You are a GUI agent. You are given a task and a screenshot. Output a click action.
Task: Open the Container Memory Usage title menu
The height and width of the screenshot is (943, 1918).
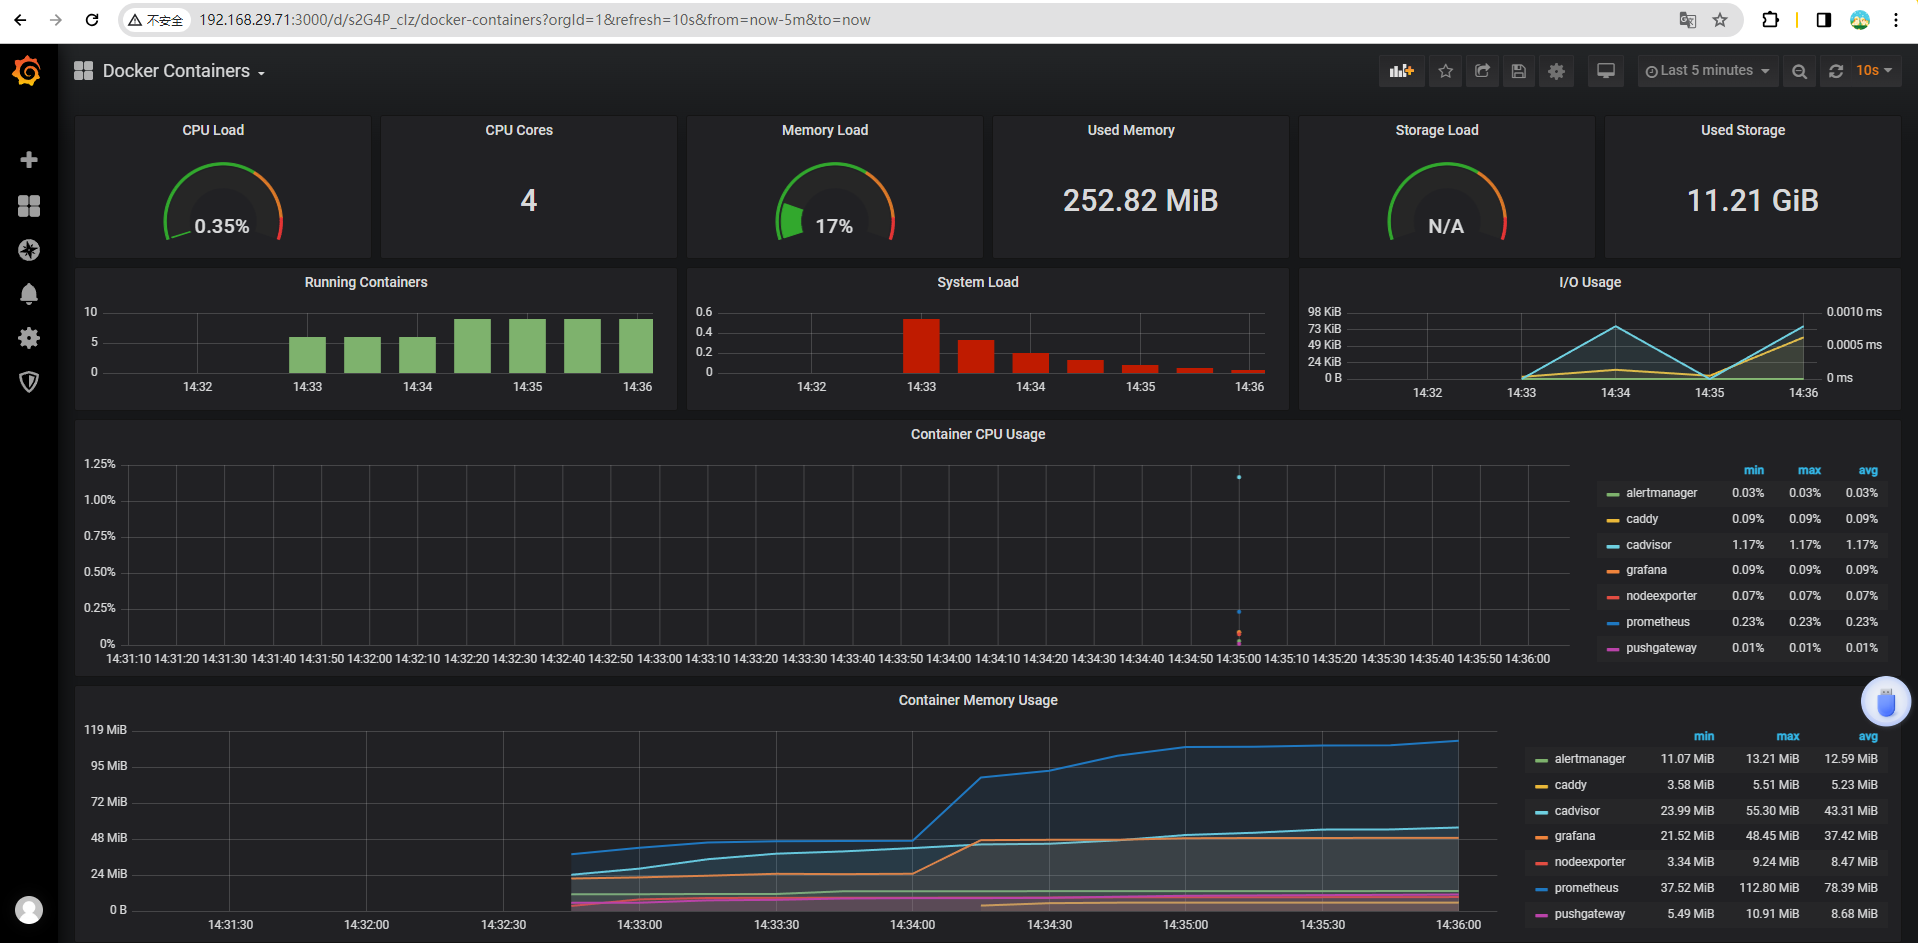(978, 700)
